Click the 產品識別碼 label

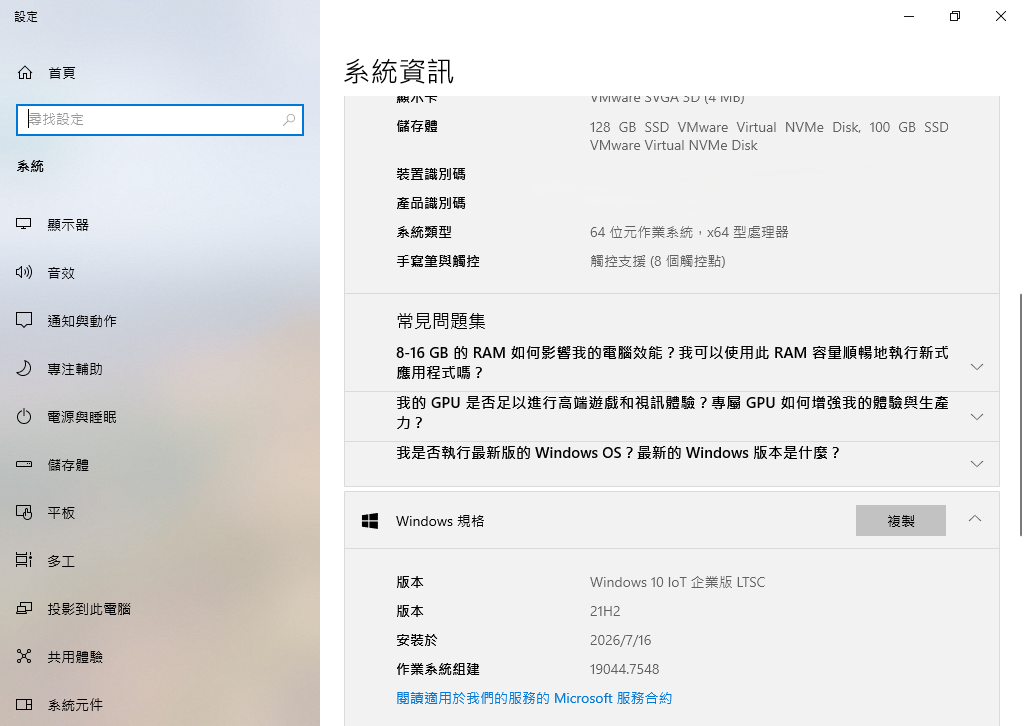point(431,204)
